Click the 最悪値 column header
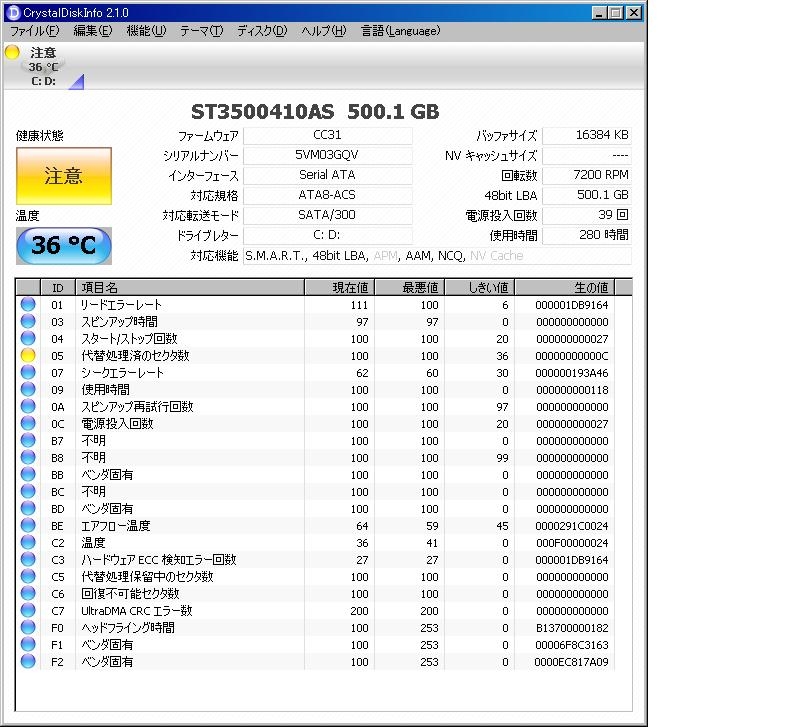Viewport: 800px width, 727px height. [410, 287]
